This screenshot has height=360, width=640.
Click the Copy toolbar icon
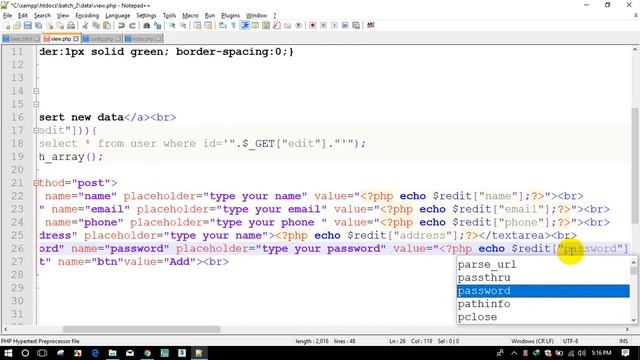click(96, 26)
